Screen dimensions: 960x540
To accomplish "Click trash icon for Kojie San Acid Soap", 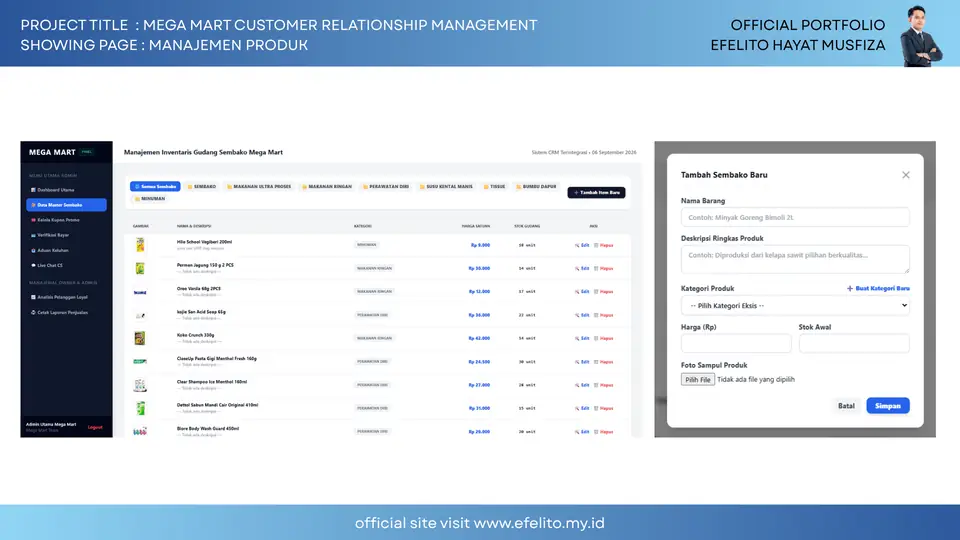I will (596, 315).
